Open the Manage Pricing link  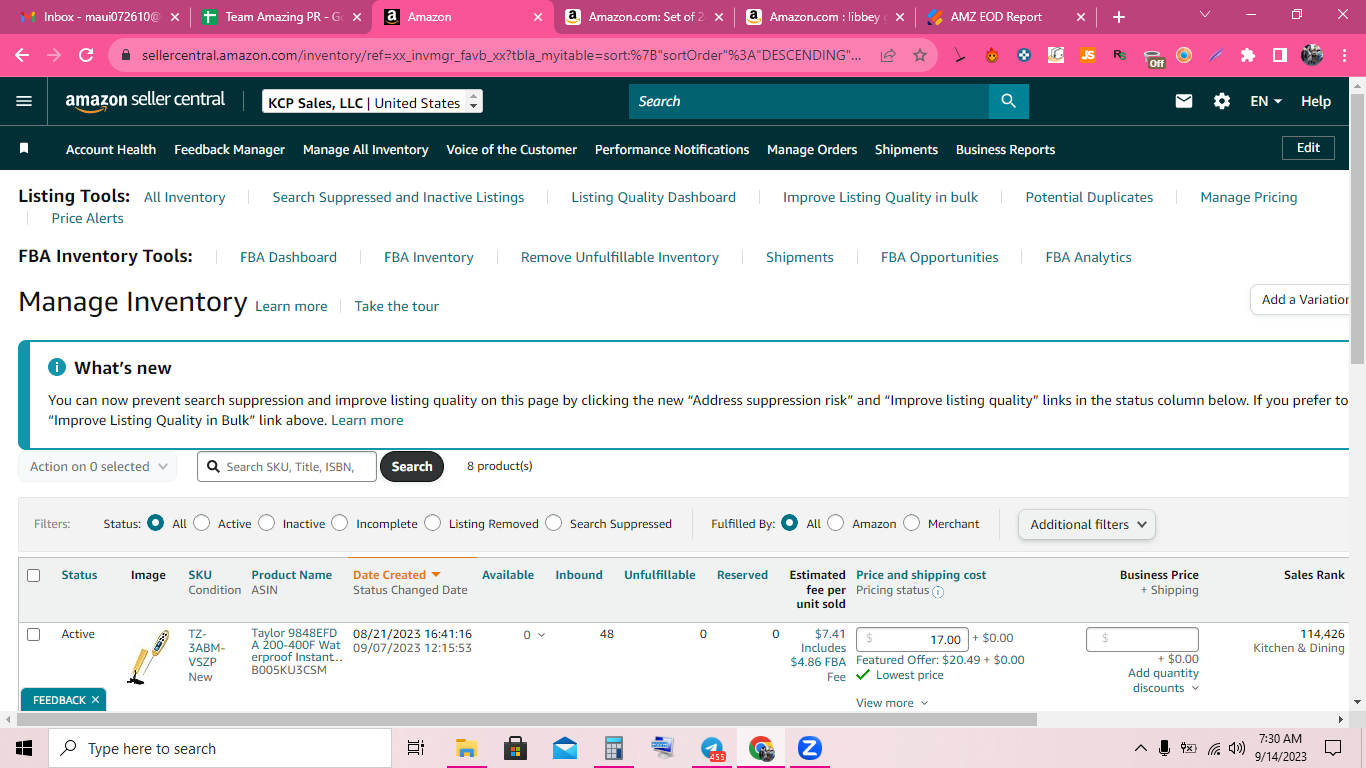[x=1248, y=197]
